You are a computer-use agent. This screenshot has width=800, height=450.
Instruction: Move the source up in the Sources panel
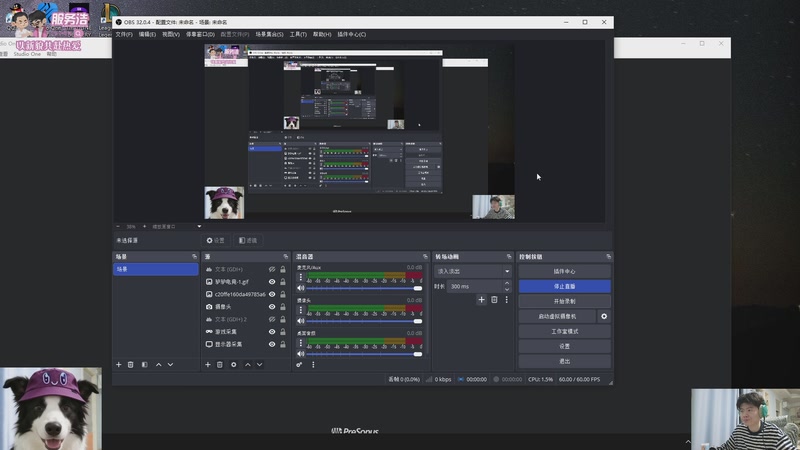point(248,365)
